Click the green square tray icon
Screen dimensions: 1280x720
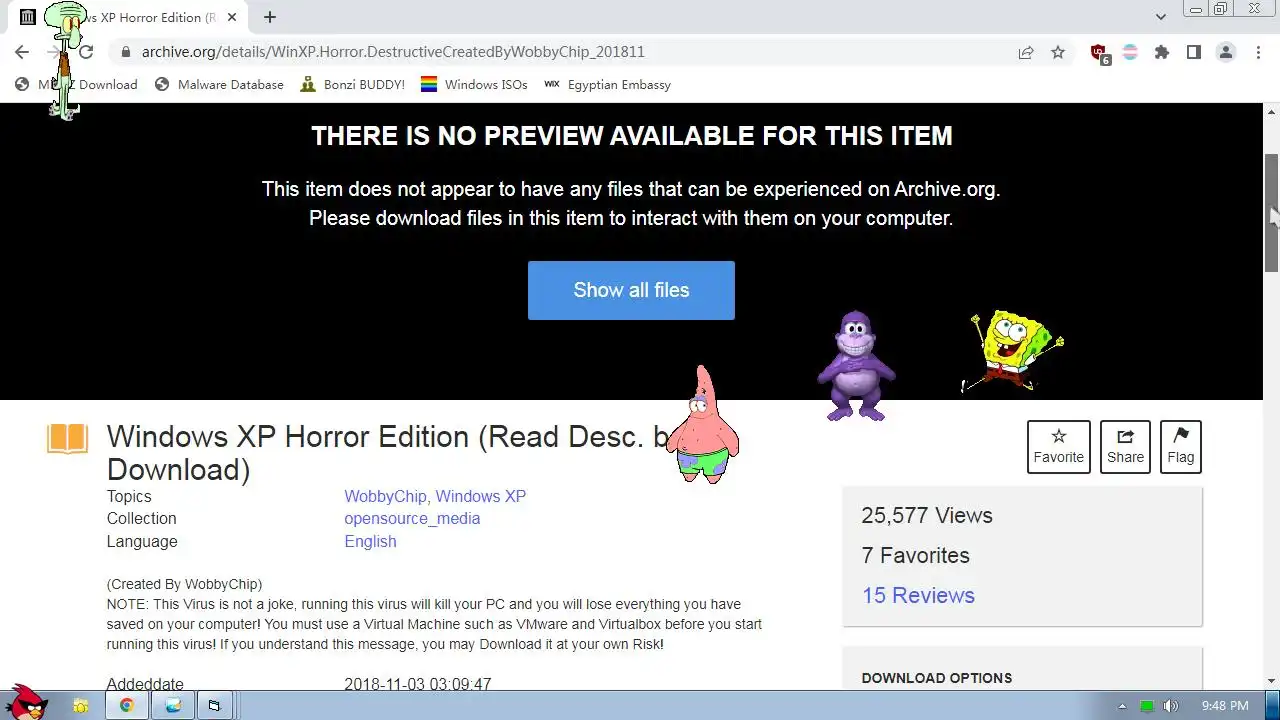[x=1147, y=706]
